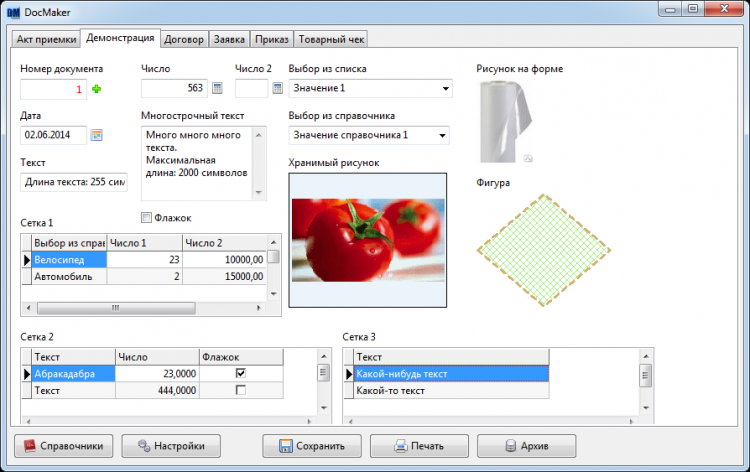Uncheck the Флажок box in Абракадабра row

(241, 373)
